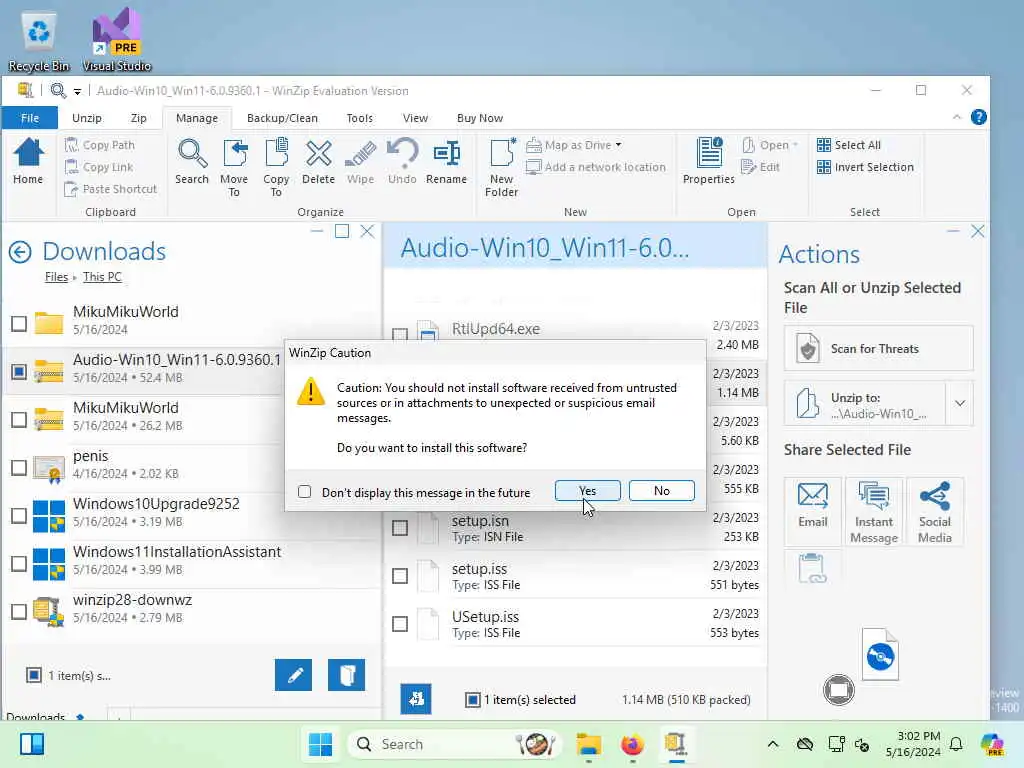The width and height of the screenshot is (1024, 768).
Task: Create a New Folder from ribbon
Action: click(x=502, y=168)
